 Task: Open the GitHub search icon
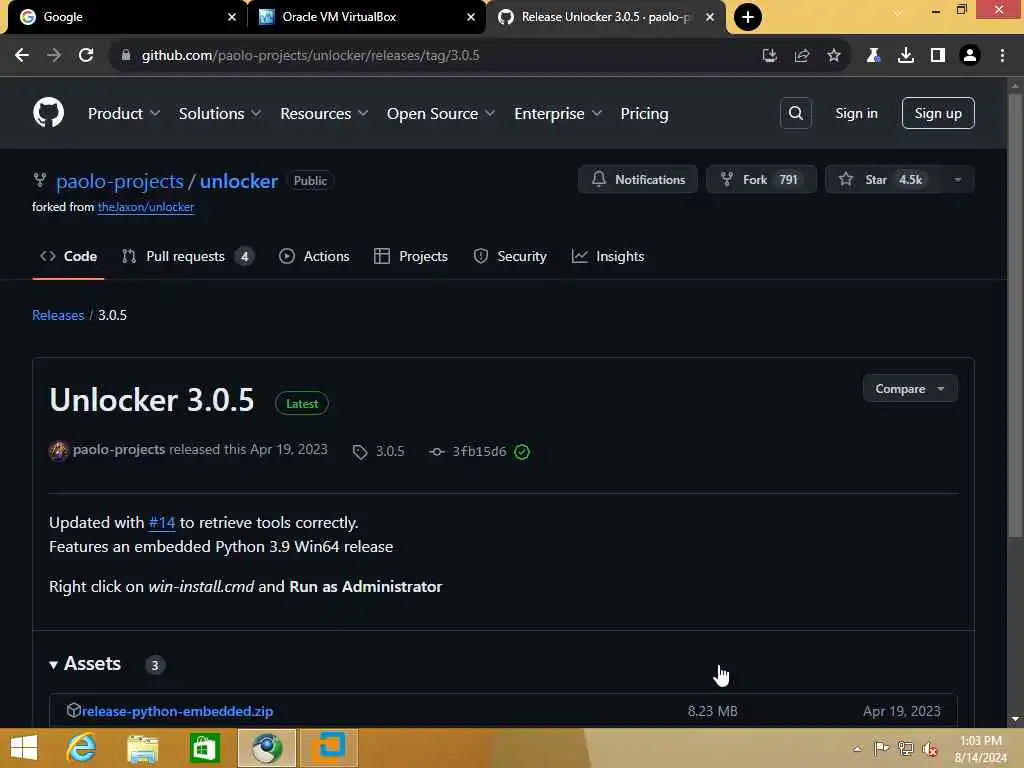[x=795, y=113]
